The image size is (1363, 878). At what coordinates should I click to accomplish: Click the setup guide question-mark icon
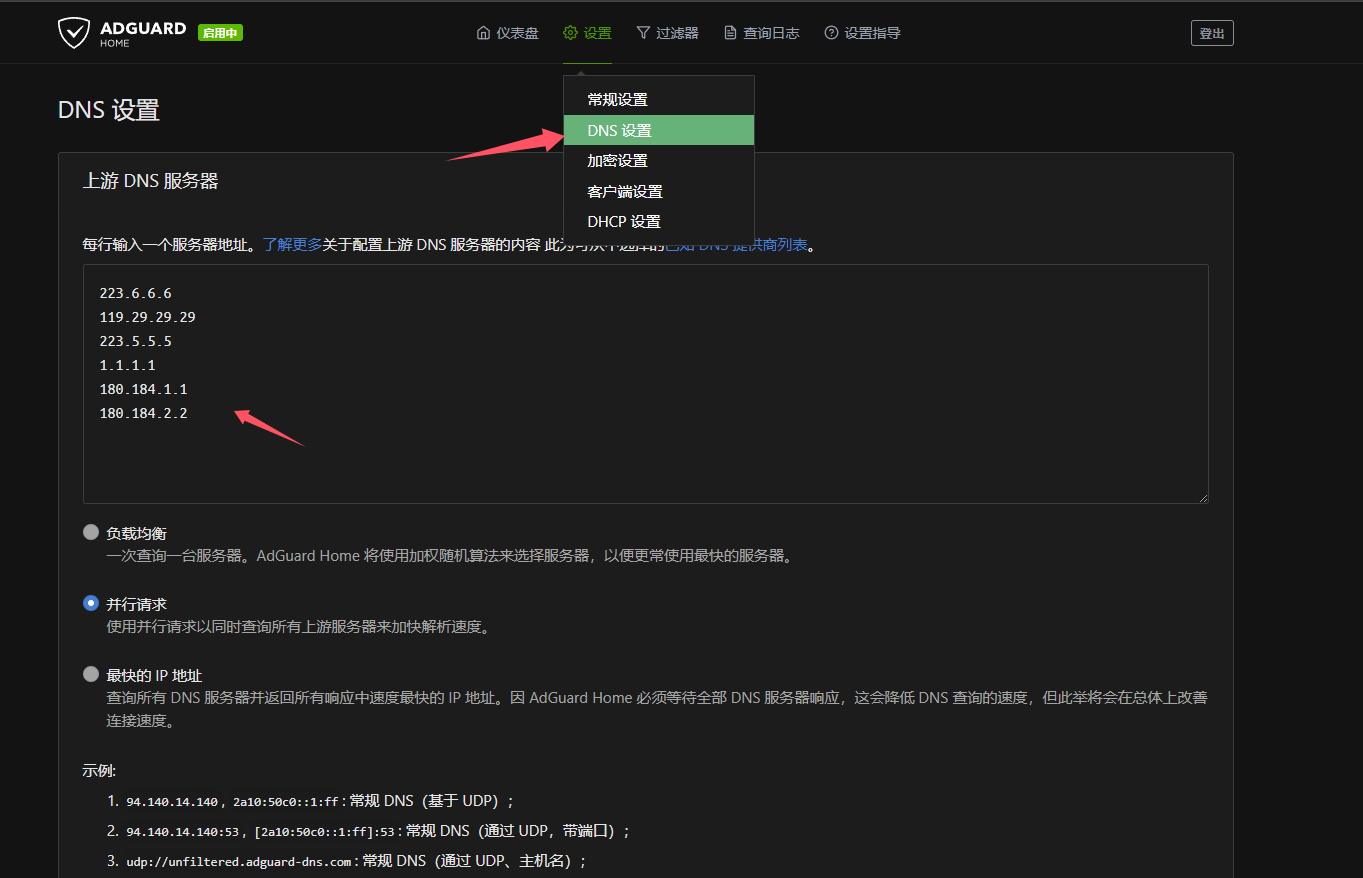coord(831,33)
